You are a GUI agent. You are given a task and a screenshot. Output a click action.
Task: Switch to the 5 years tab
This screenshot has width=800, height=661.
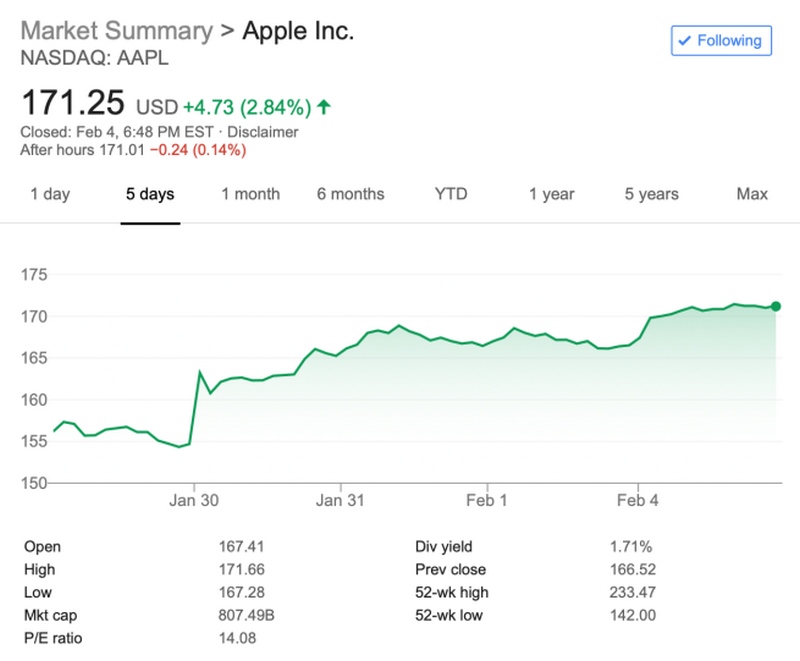pos(651,194)
